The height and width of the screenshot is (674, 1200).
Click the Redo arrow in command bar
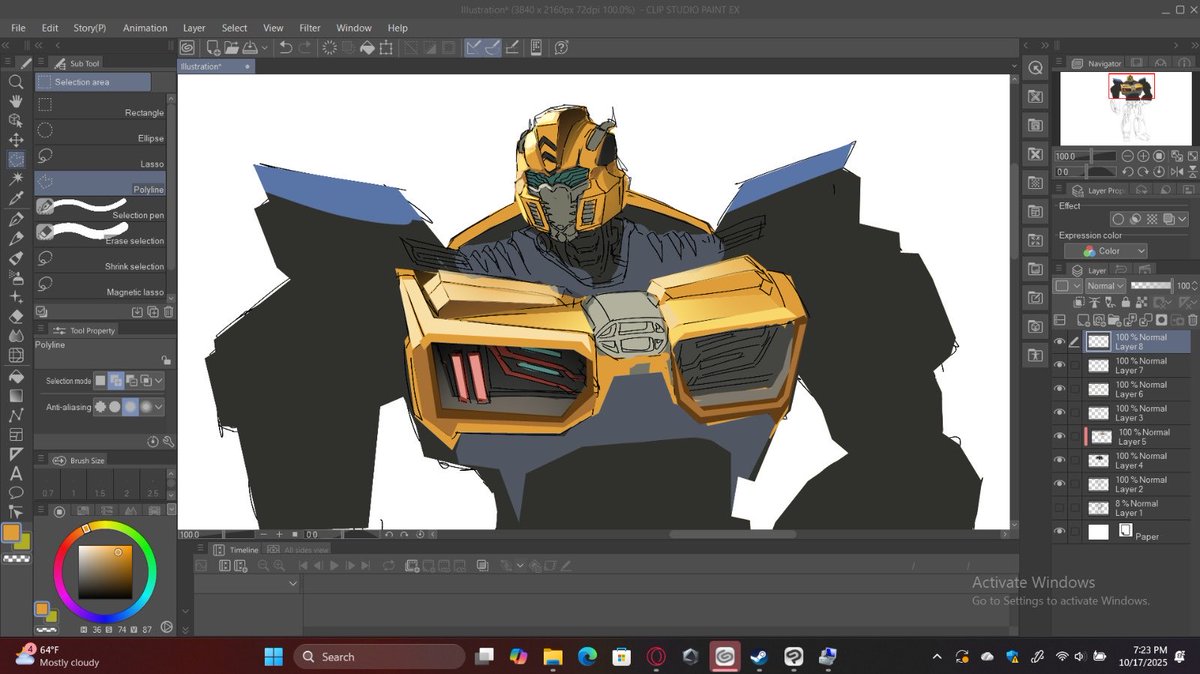[304, 47]
